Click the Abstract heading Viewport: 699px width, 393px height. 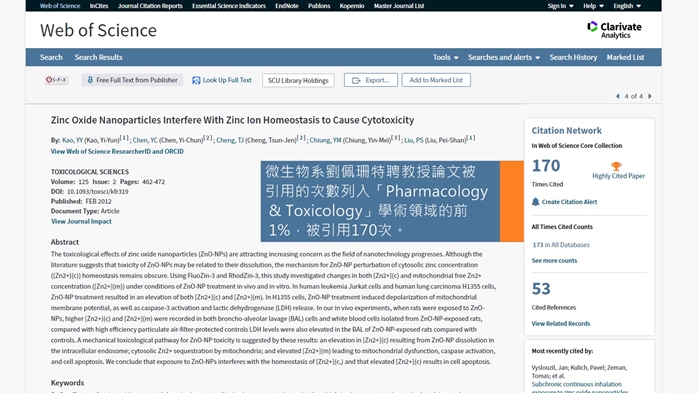pos(65,242)
